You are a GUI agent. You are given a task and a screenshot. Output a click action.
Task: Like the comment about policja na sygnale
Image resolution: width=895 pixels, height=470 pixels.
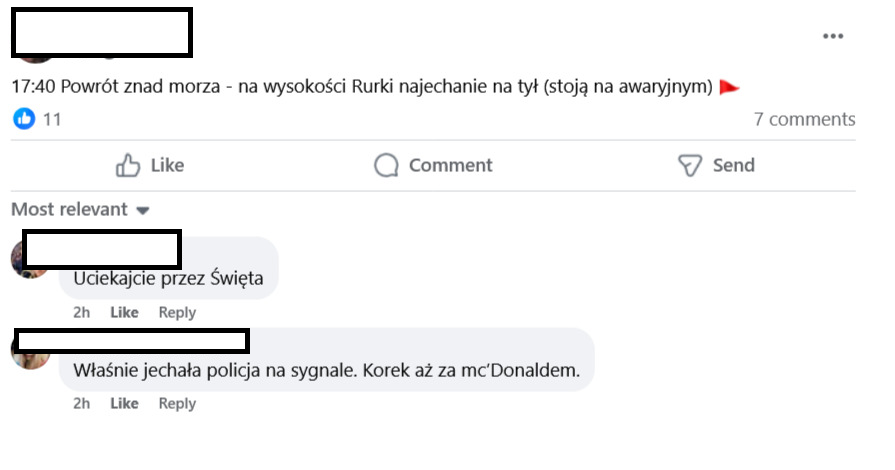[124, 403]
